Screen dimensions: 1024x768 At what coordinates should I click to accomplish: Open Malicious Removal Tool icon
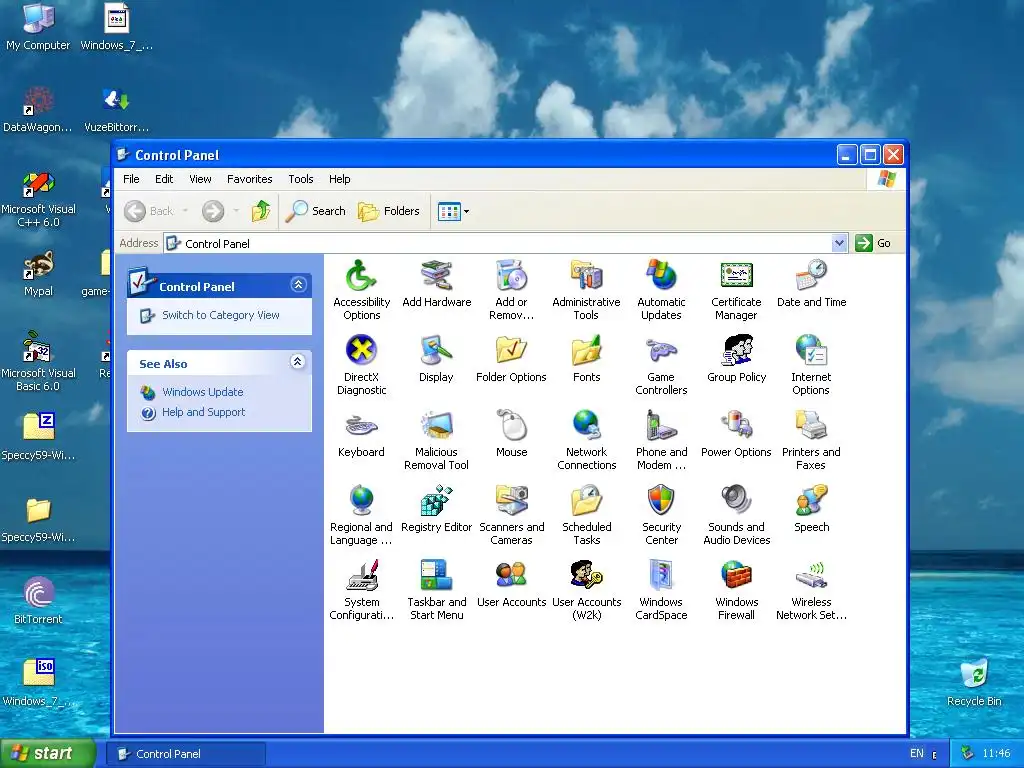point(436,440)
